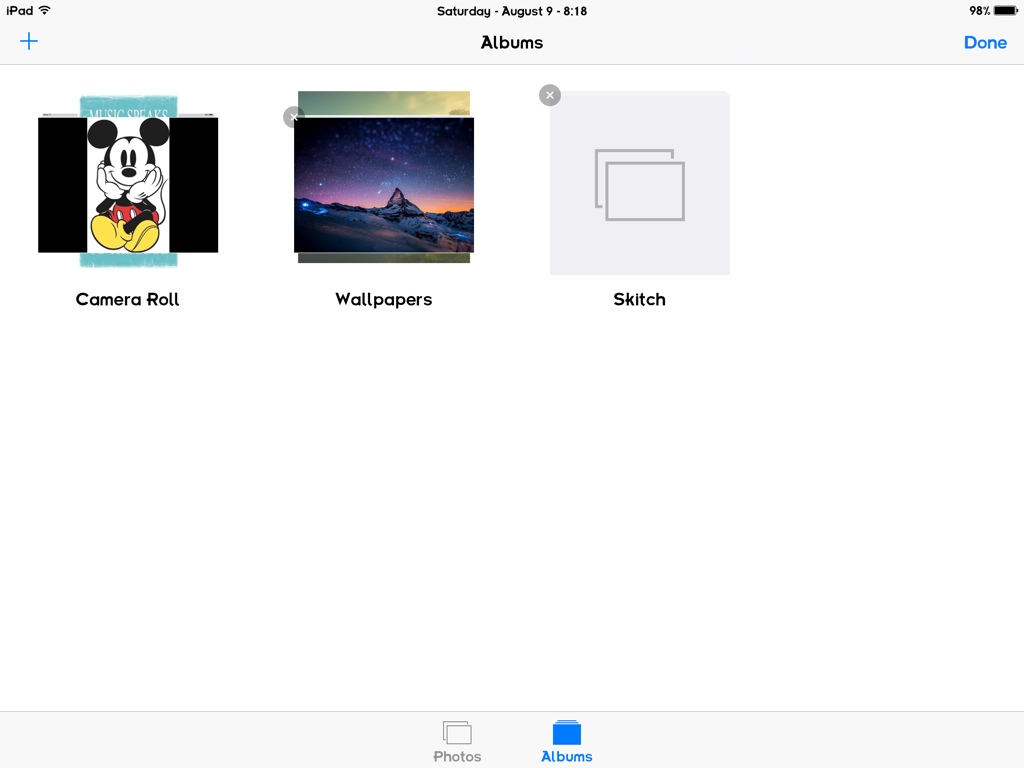Tap the iPad carrier label
Image resolution: width=1024 pixels, height=768 pixels.
(20, 10)
